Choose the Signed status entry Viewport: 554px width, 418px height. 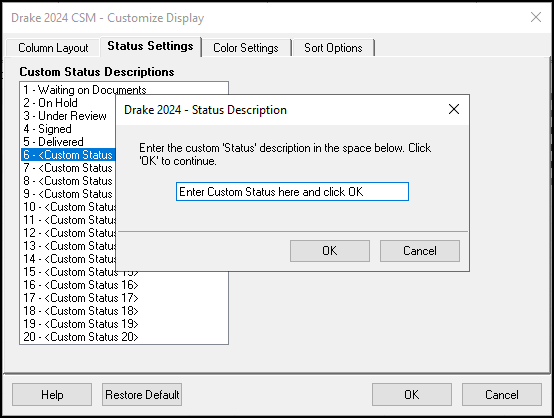point(47,129)
